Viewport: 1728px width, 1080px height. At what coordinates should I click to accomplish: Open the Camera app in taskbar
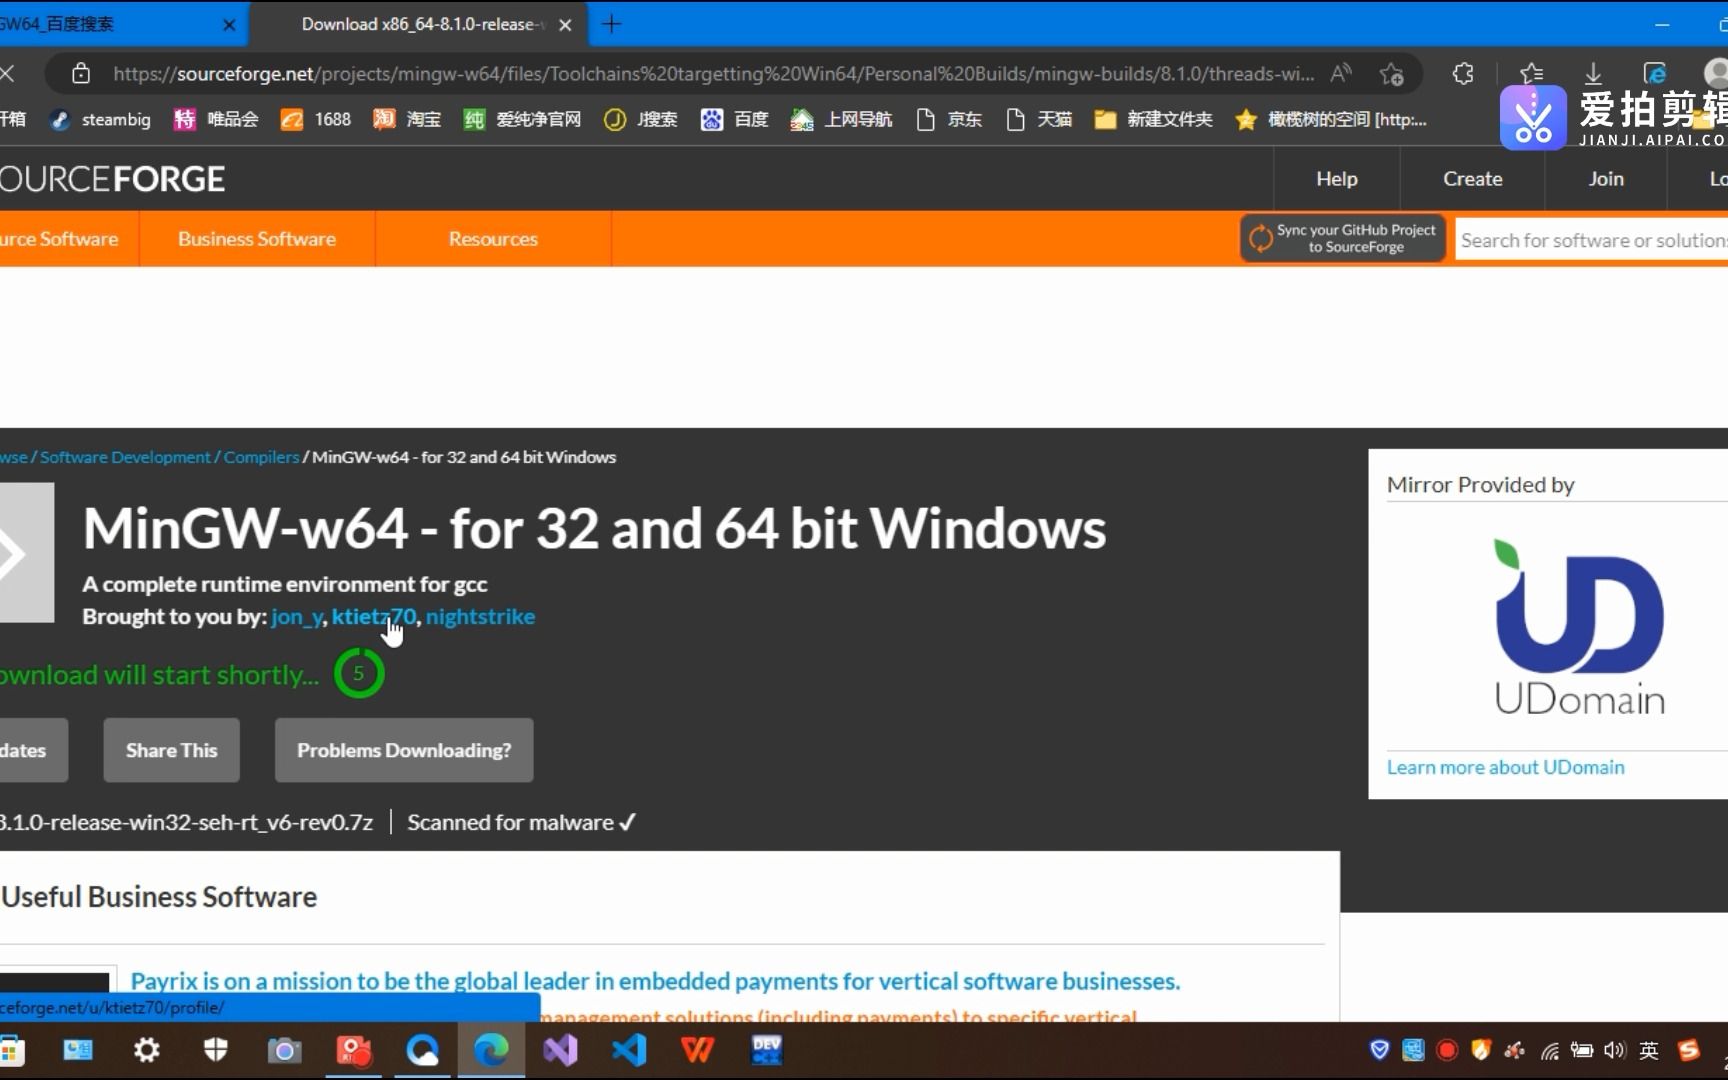coord(284,1050)
